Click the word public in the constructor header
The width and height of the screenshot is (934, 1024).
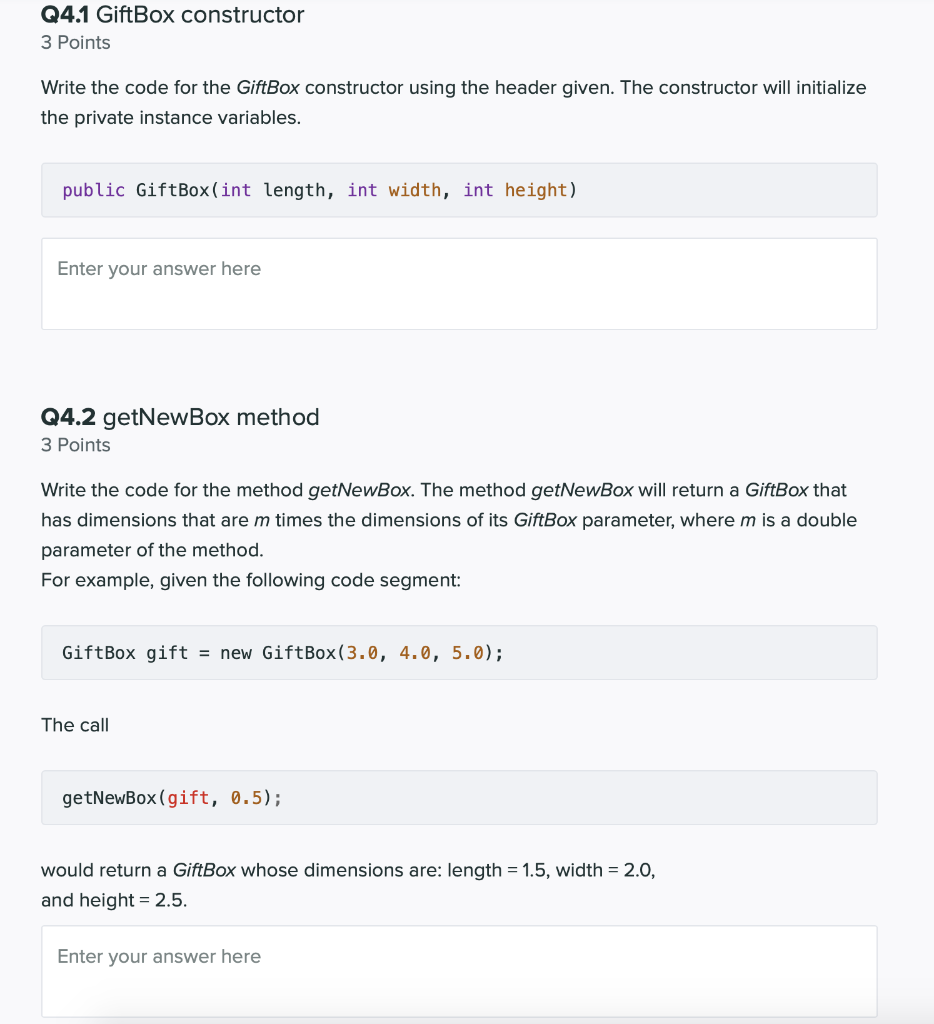93,190
